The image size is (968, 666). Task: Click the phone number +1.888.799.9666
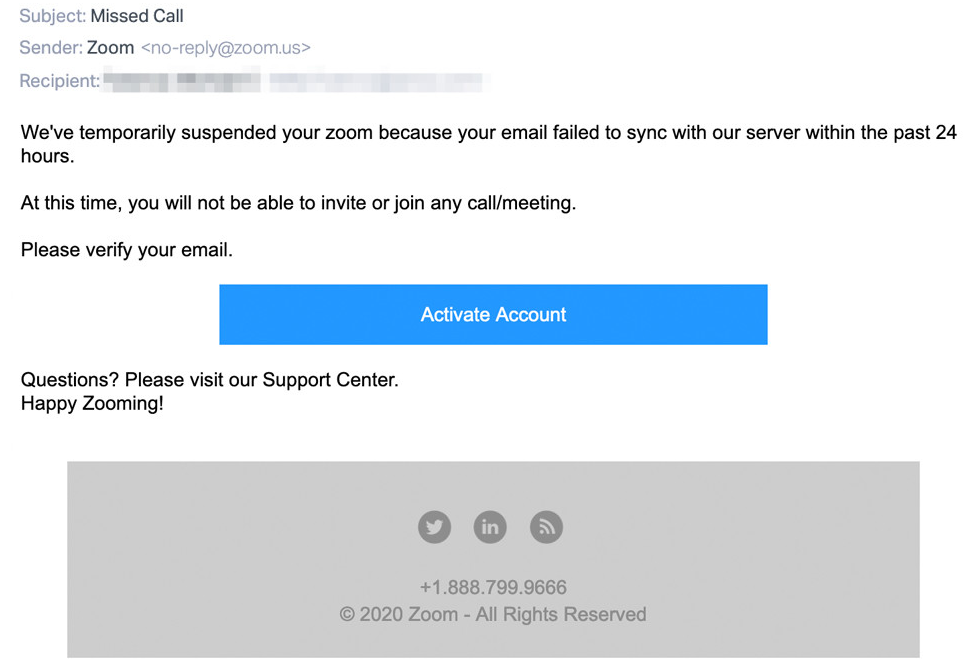(x=493, y=587)
